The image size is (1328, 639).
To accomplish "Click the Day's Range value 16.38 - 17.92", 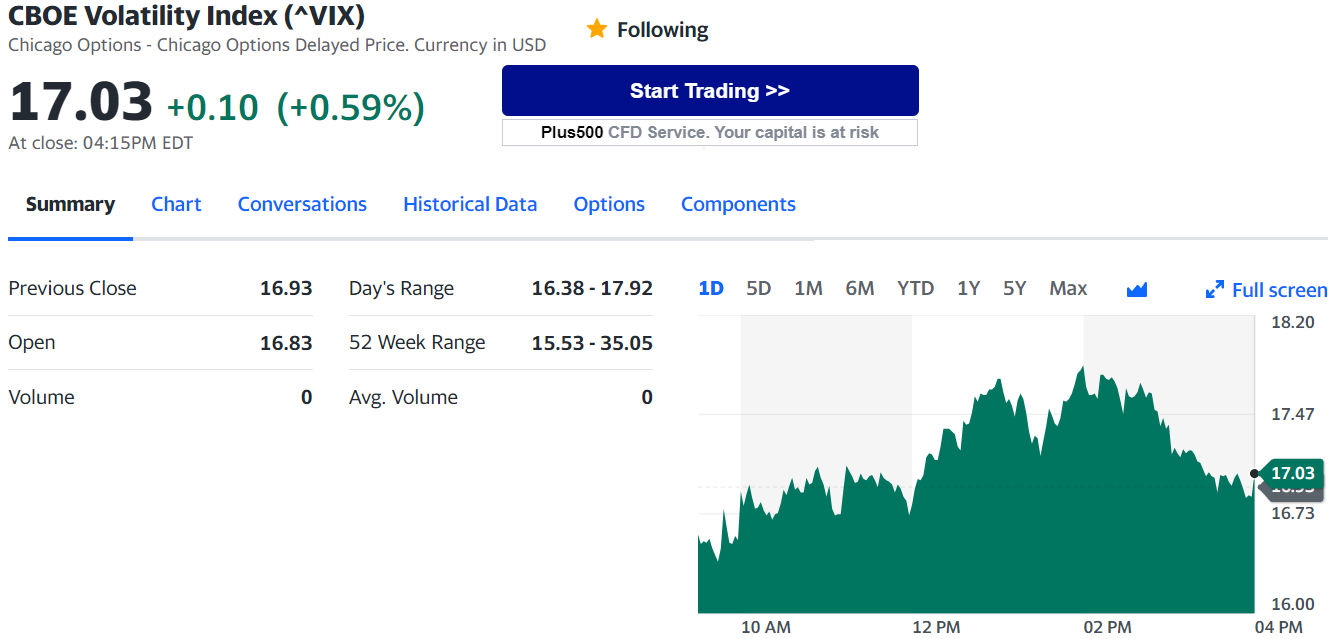I will (x=592, y=288).
